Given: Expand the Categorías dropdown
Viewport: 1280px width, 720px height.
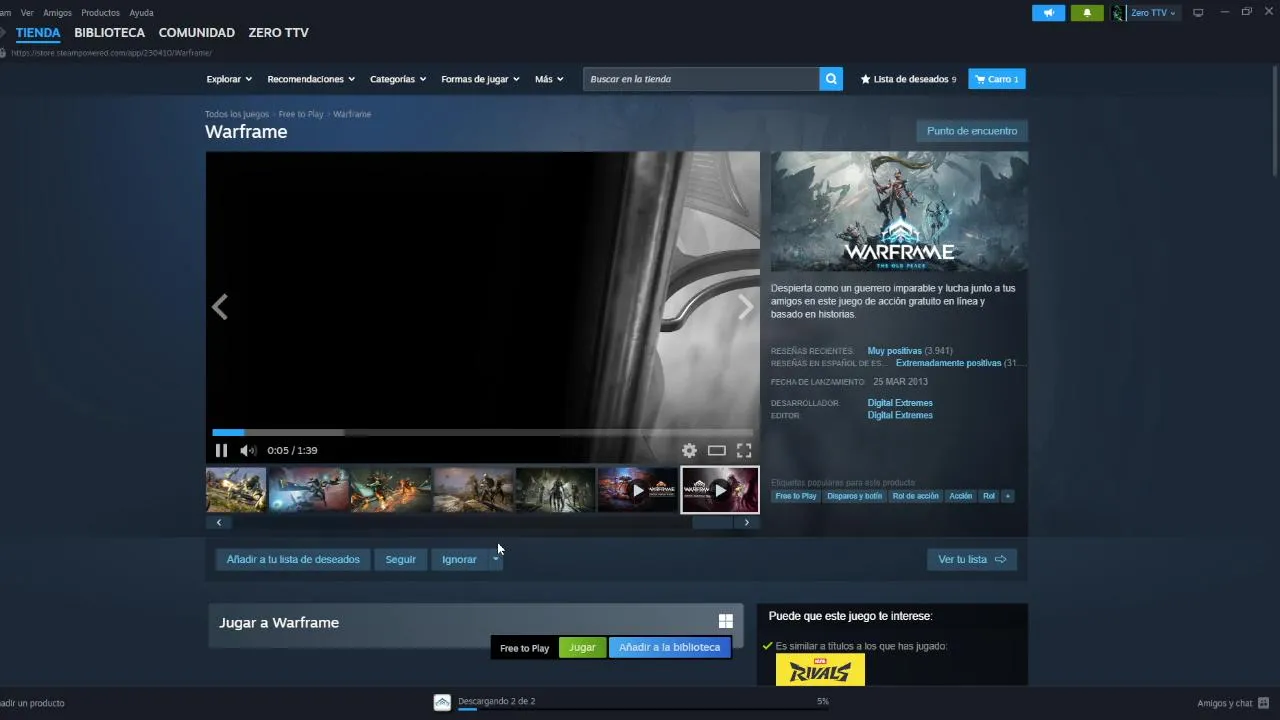Looking at the screenshot, I should tap(398, 79).
